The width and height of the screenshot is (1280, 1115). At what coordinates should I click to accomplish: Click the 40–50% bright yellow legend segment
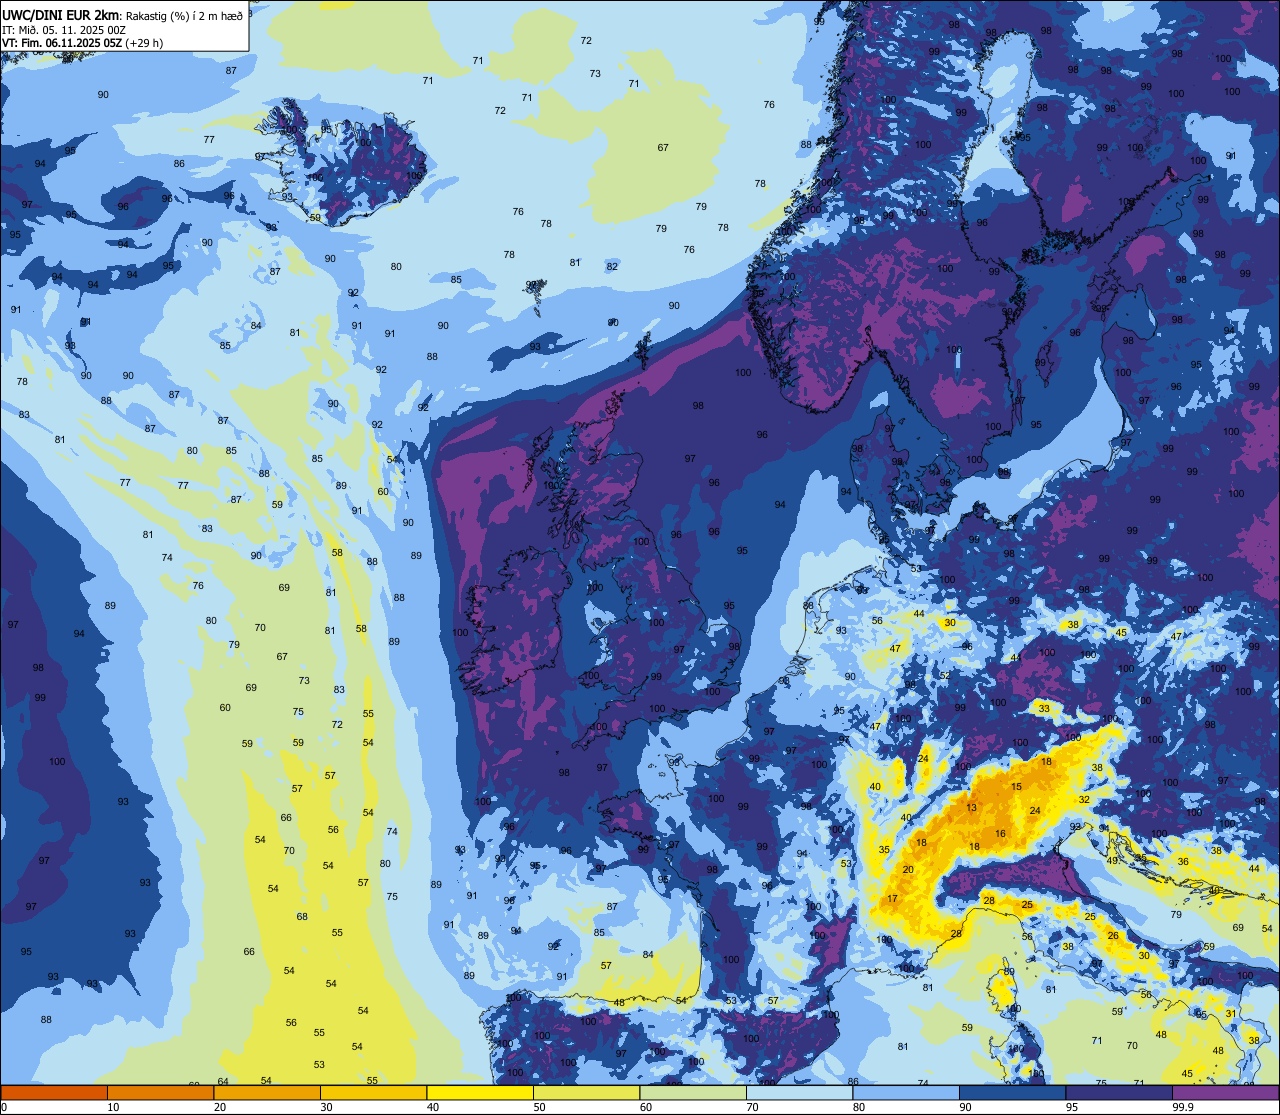480,1092
